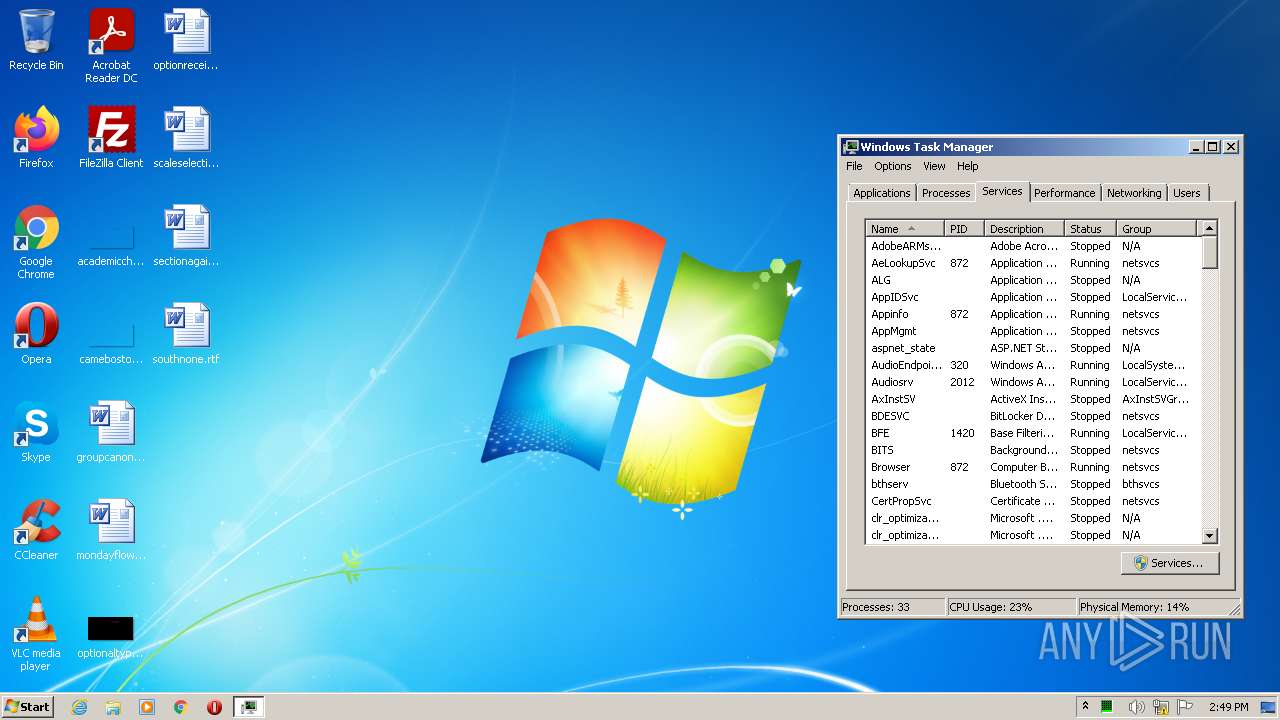1280x720 pixels.
Task: Select the aspnet_state service row
Action: click(x=1032, y=348)
